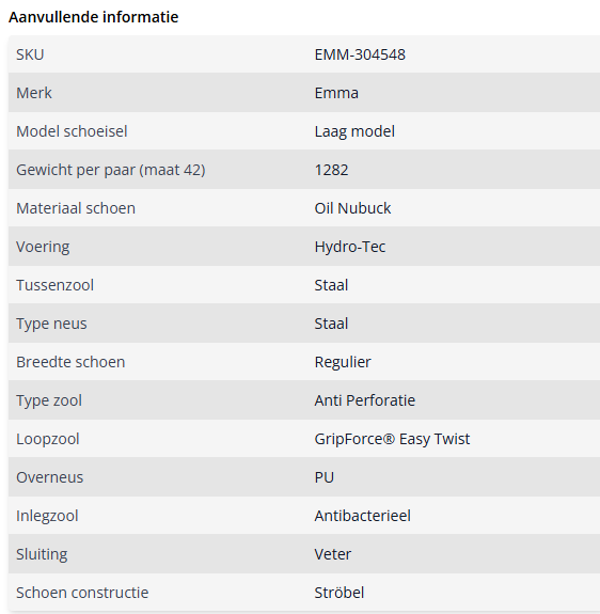Click the Overneus value PU

point(324,477)
